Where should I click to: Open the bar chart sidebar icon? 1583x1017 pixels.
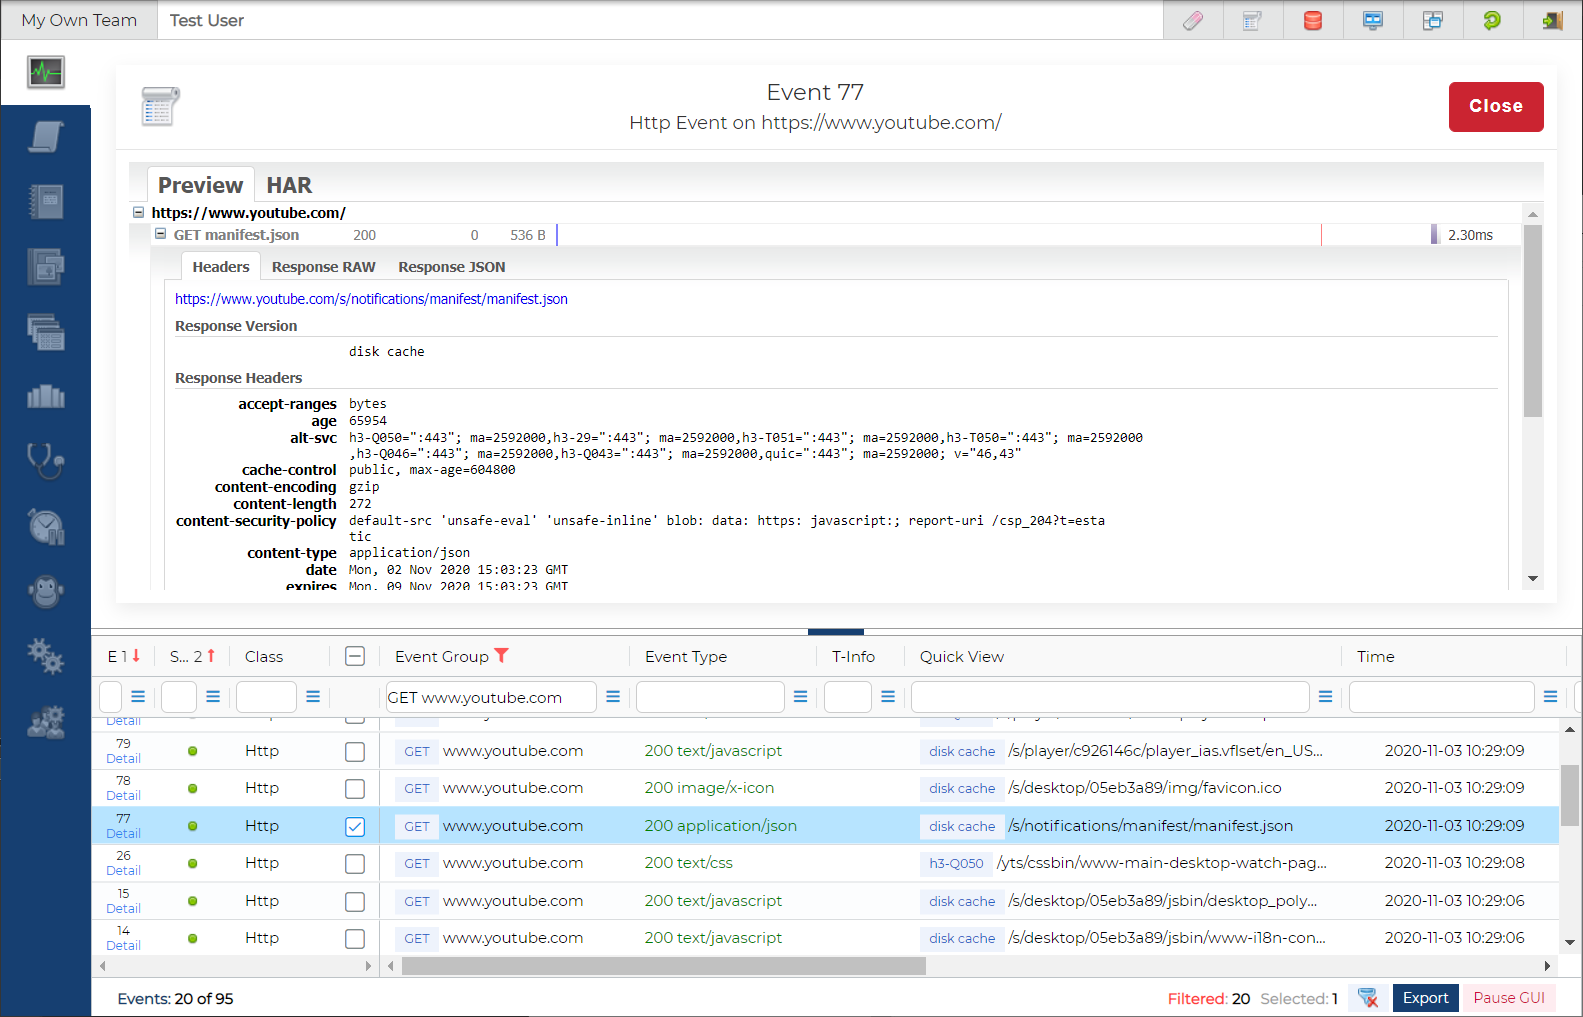46,397
